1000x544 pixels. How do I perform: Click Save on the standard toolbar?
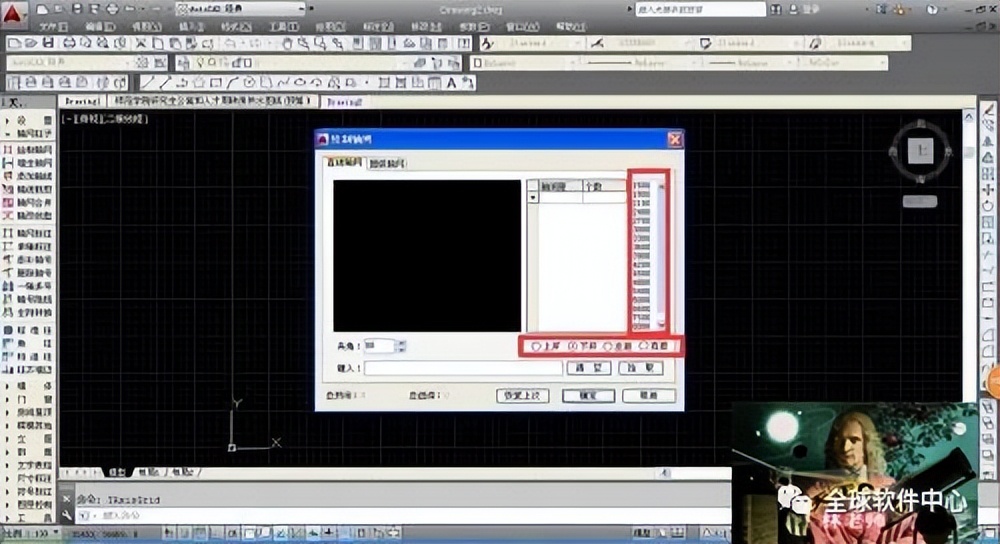pyautogui.click(x=48, y=43)
